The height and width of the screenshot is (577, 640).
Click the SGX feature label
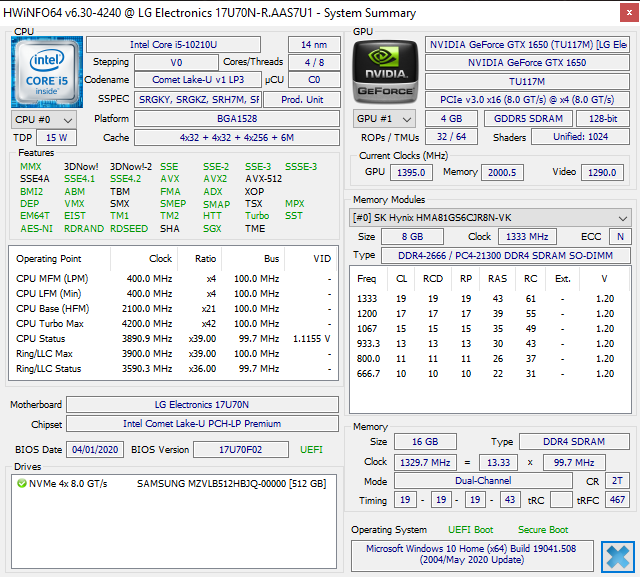[212, 229]
